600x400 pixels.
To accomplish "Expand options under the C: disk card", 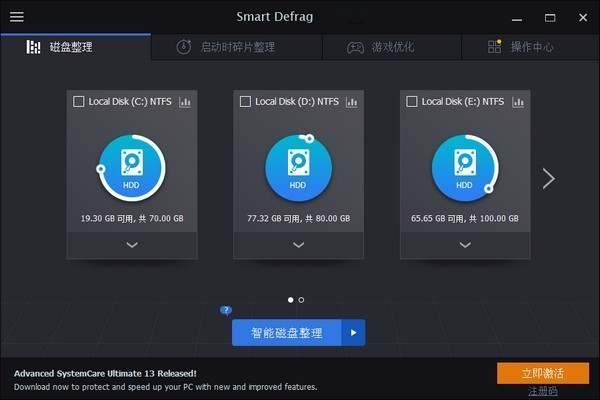I will coord(132,245).
